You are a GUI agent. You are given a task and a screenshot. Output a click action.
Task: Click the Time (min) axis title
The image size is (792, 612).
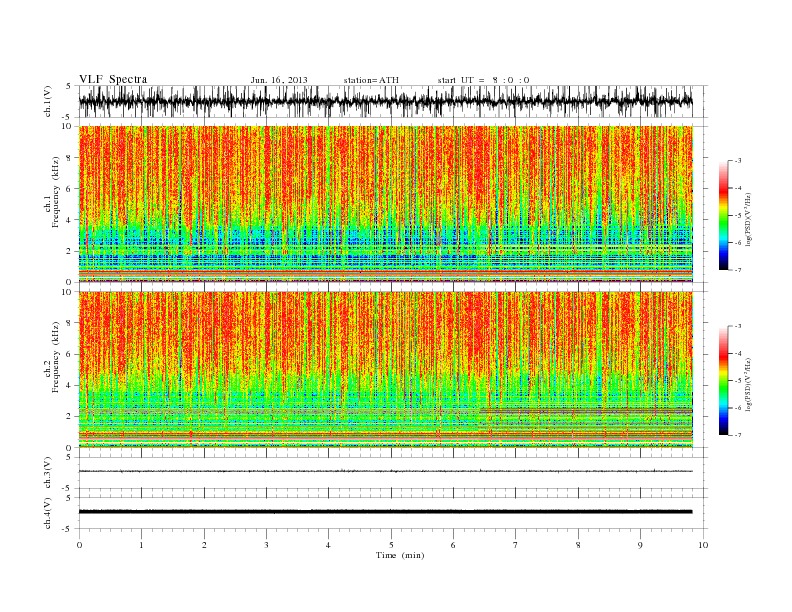coord(400,555)
